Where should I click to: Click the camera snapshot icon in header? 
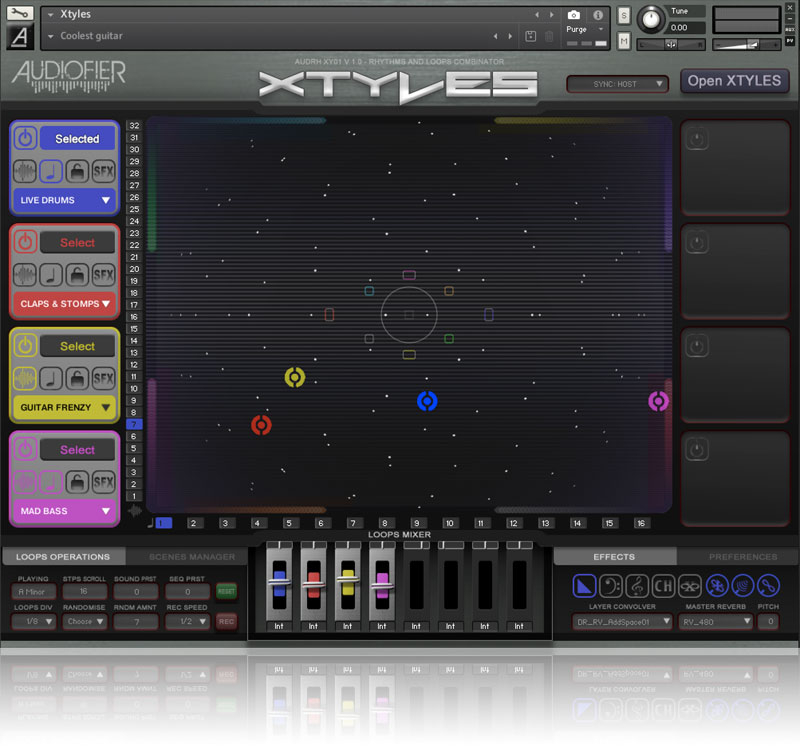point(574,16)
